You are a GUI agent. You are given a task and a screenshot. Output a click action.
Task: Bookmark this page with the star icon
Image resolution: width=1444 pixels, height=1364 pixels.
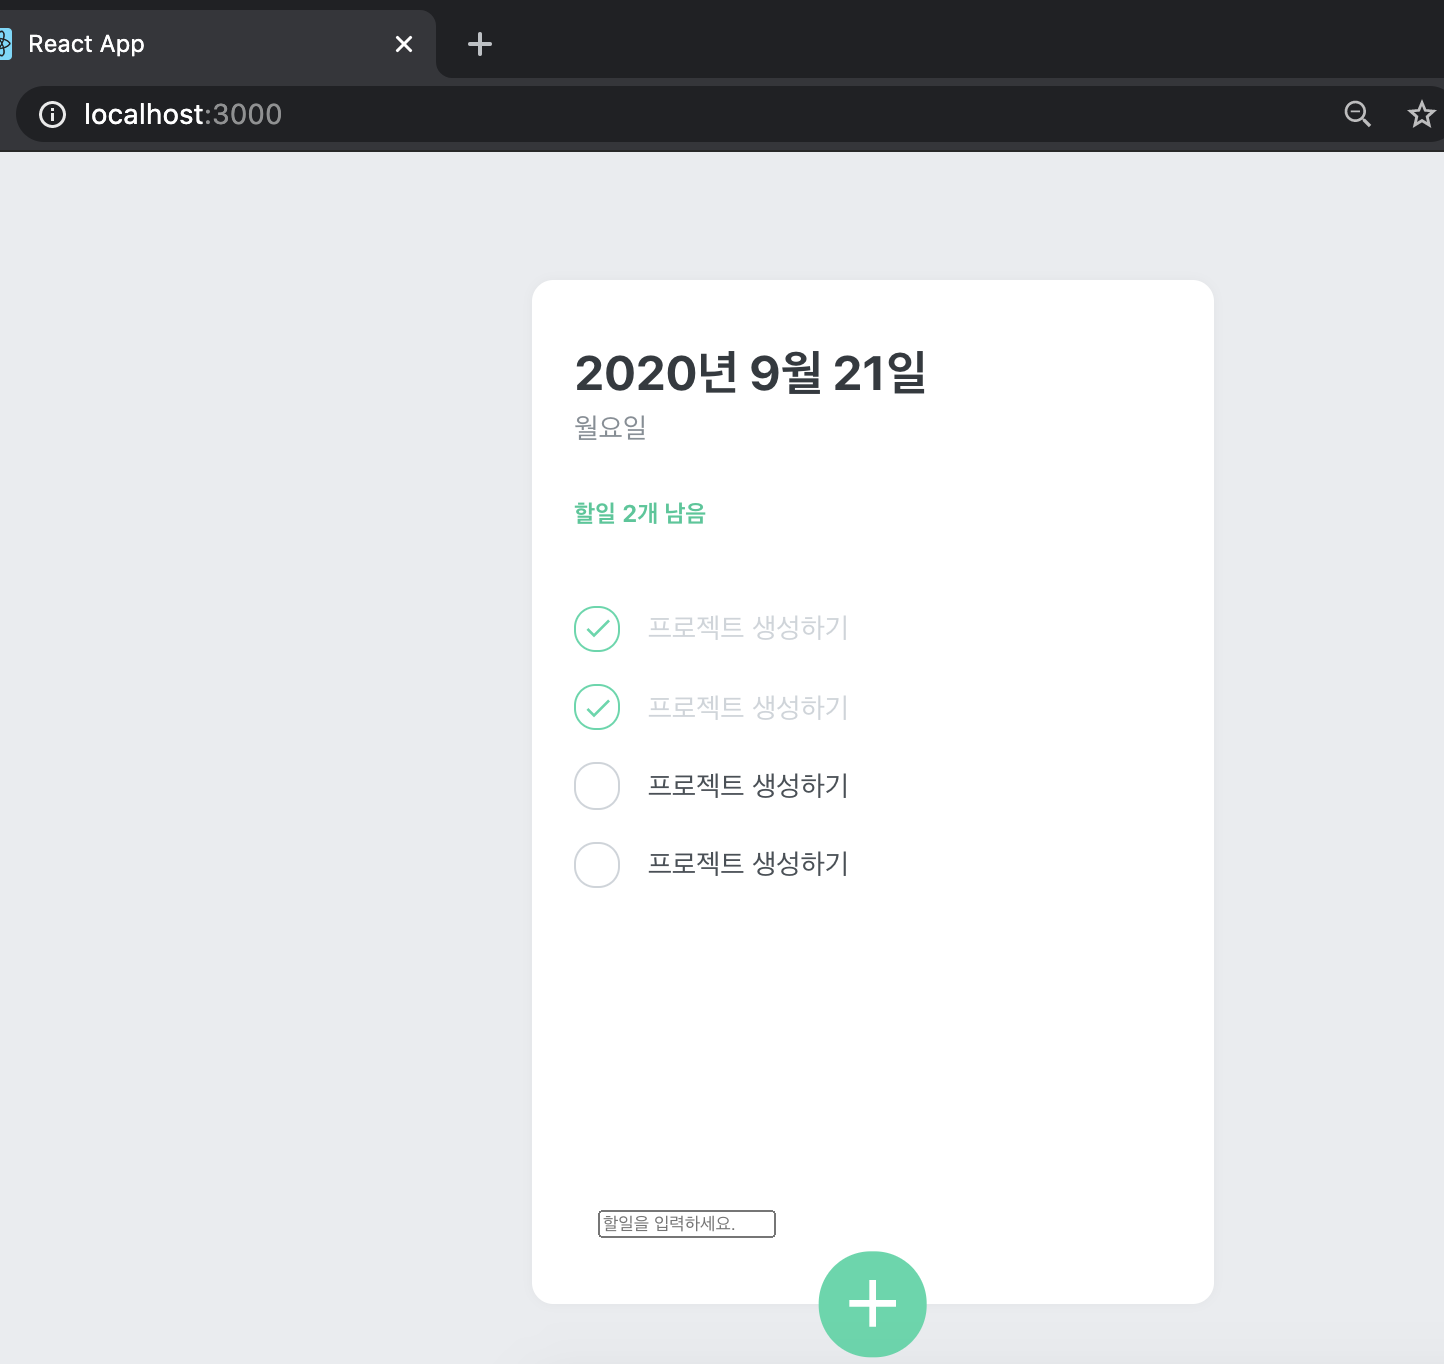point(1421,114)
